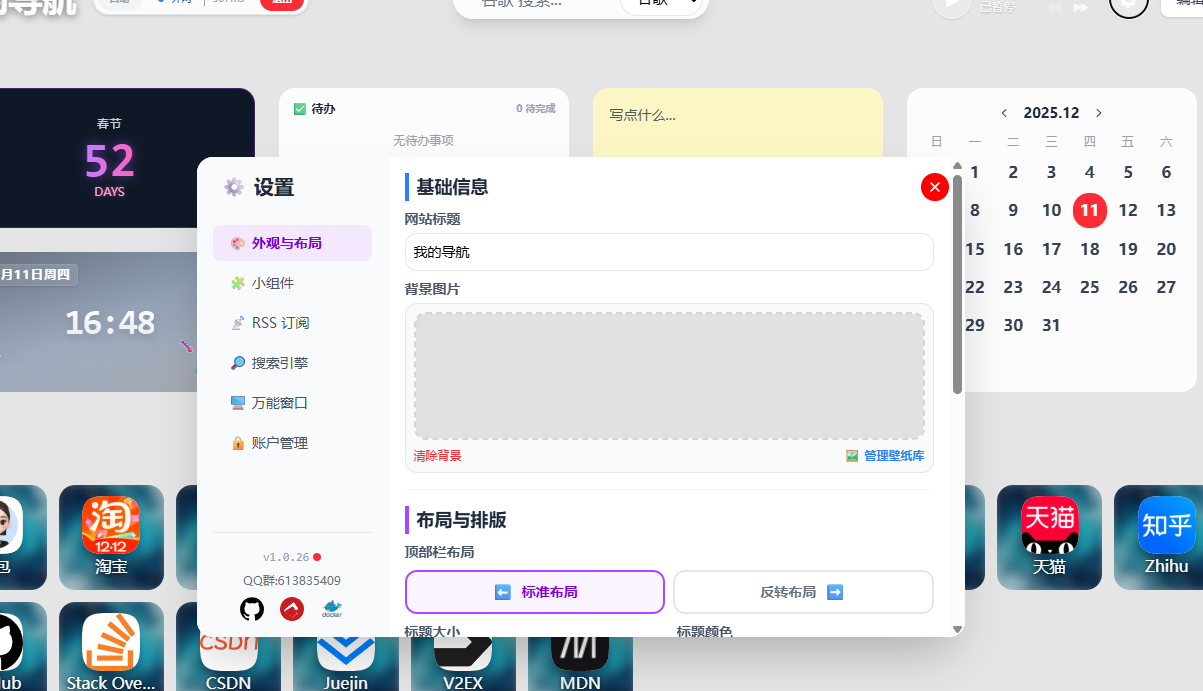Switch to the 反转布局 layout option
This screenshot has height=691, width=1203.
tap(803, 592)
